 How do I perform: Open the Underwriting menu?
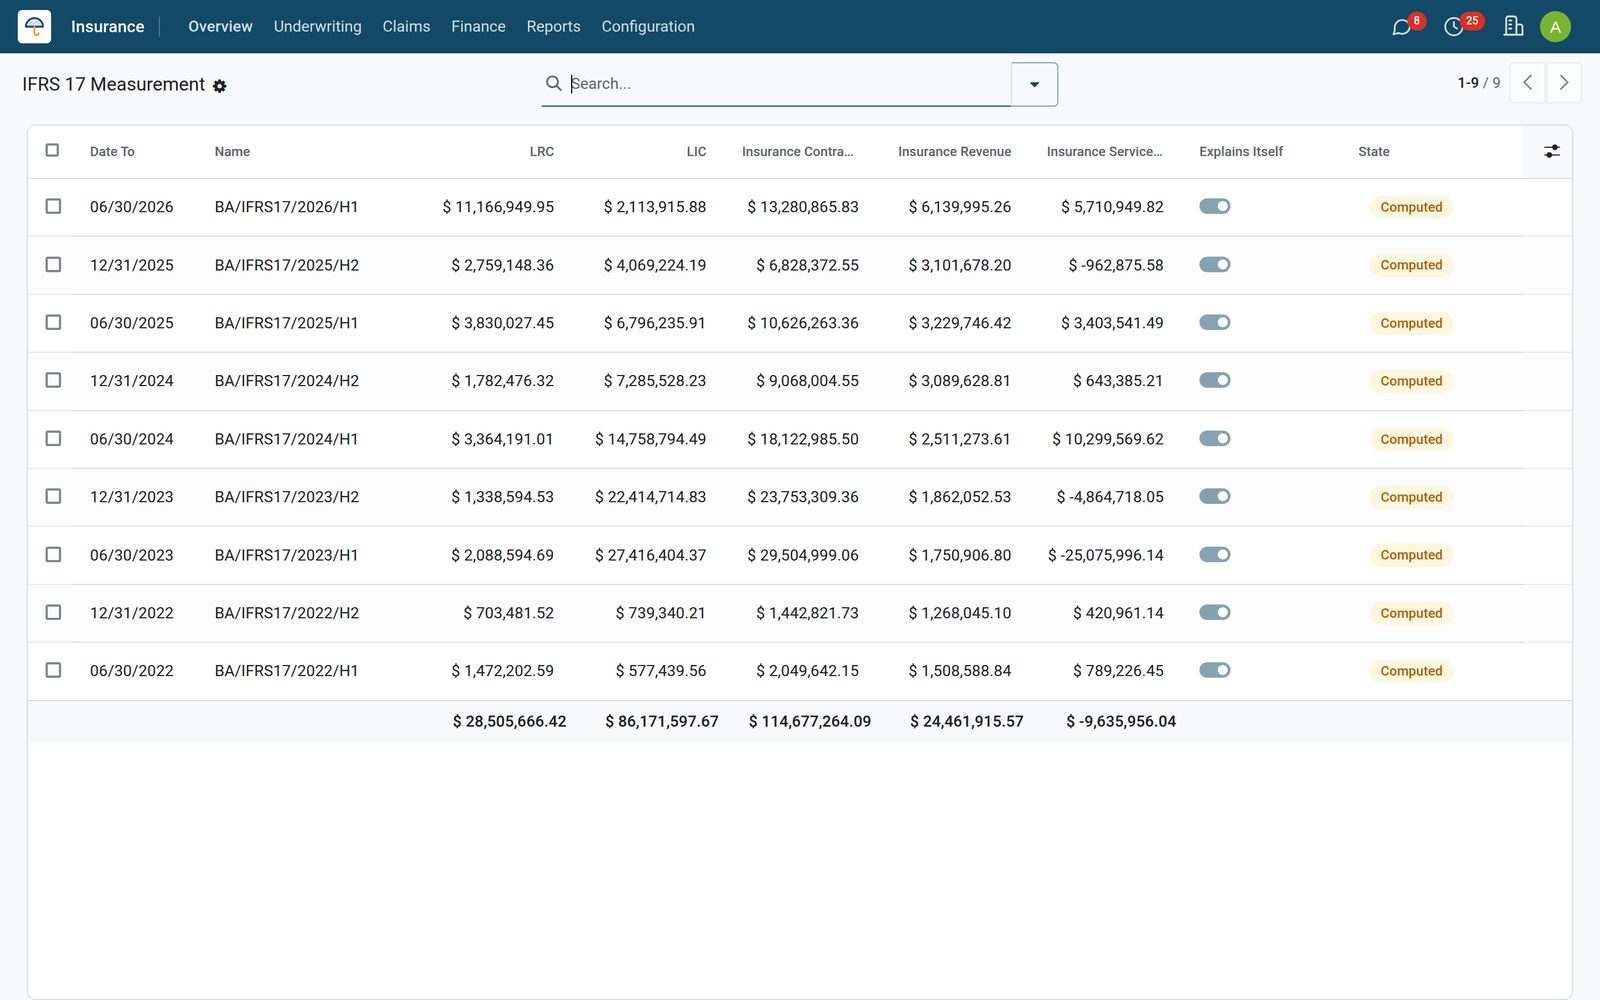click(318, 27)
